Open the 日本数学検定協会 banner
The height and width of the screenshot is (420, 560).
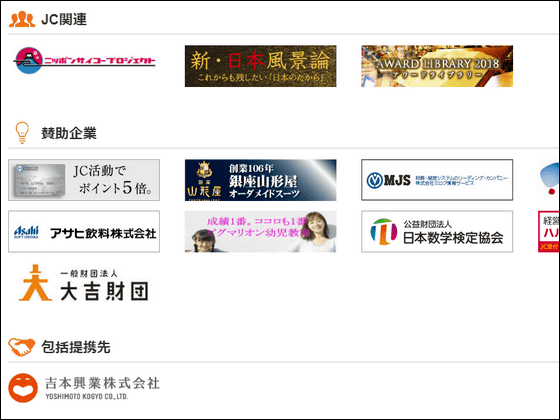pyautogui.click(x=437, y=231)
